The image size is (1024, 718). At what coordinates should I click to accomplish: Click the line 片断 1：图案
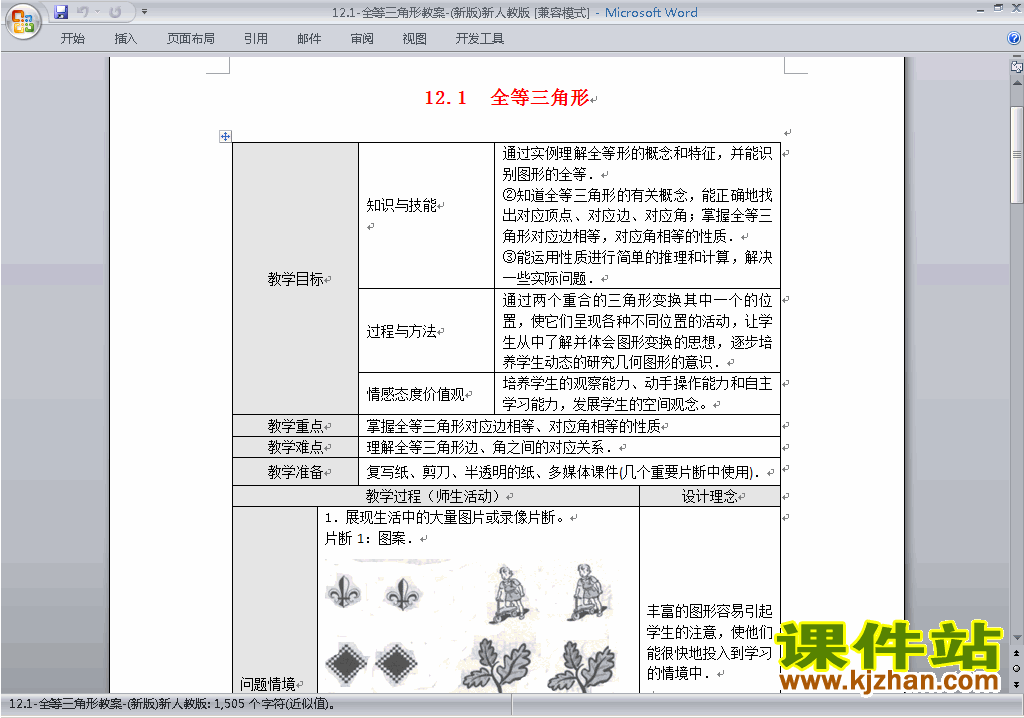click(x=368, y=538)
